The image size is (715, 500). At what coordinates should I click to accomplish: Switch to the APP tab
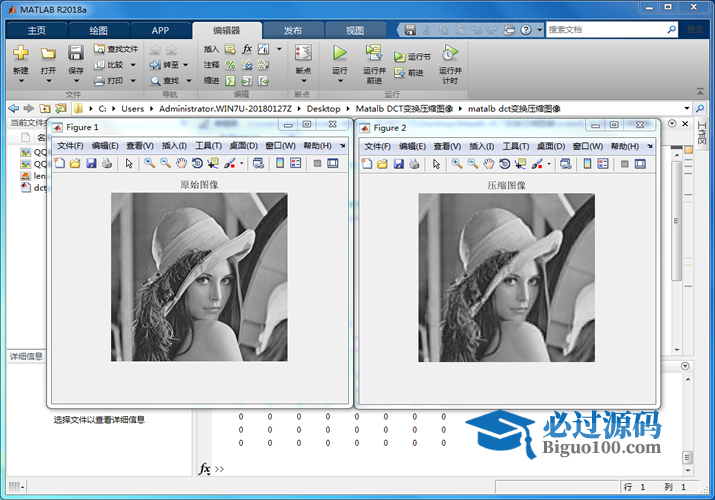160,31
